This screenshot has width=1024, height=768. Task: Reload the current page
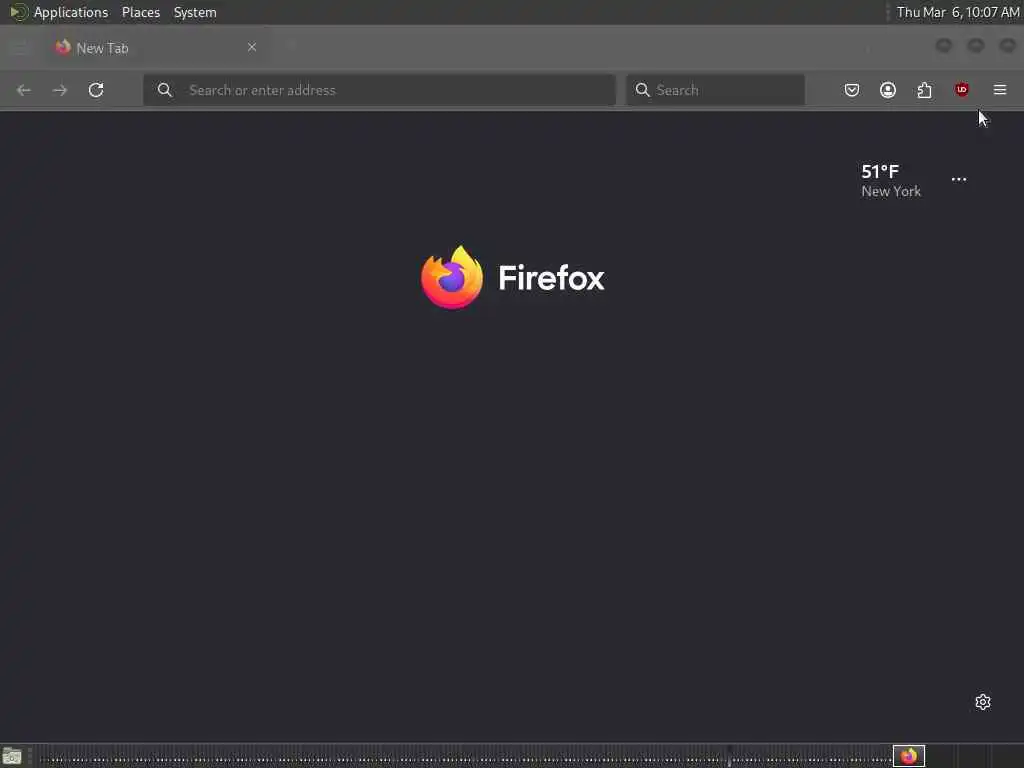(96, 90)
